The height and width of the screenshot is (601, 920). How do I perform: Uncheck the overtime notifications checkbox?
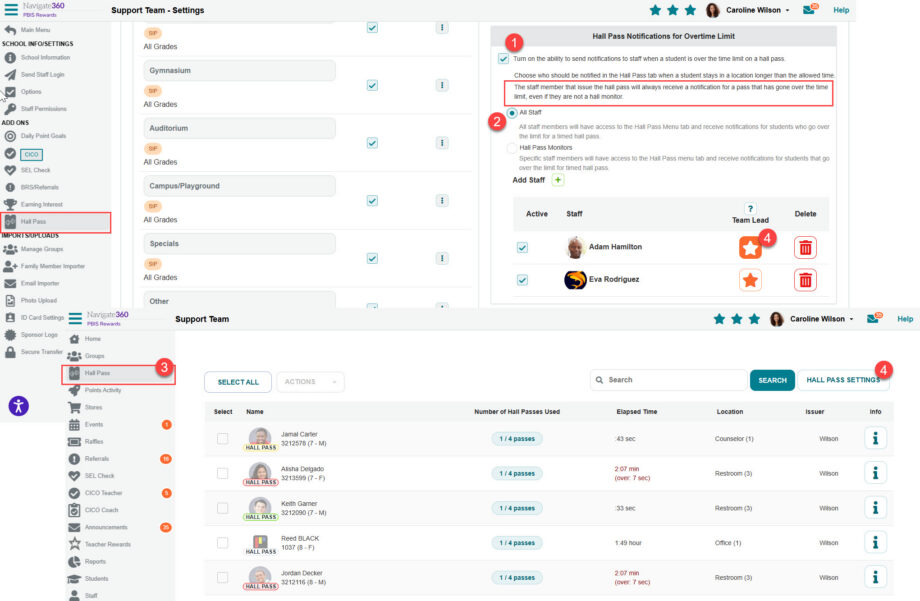click(503, 59)
